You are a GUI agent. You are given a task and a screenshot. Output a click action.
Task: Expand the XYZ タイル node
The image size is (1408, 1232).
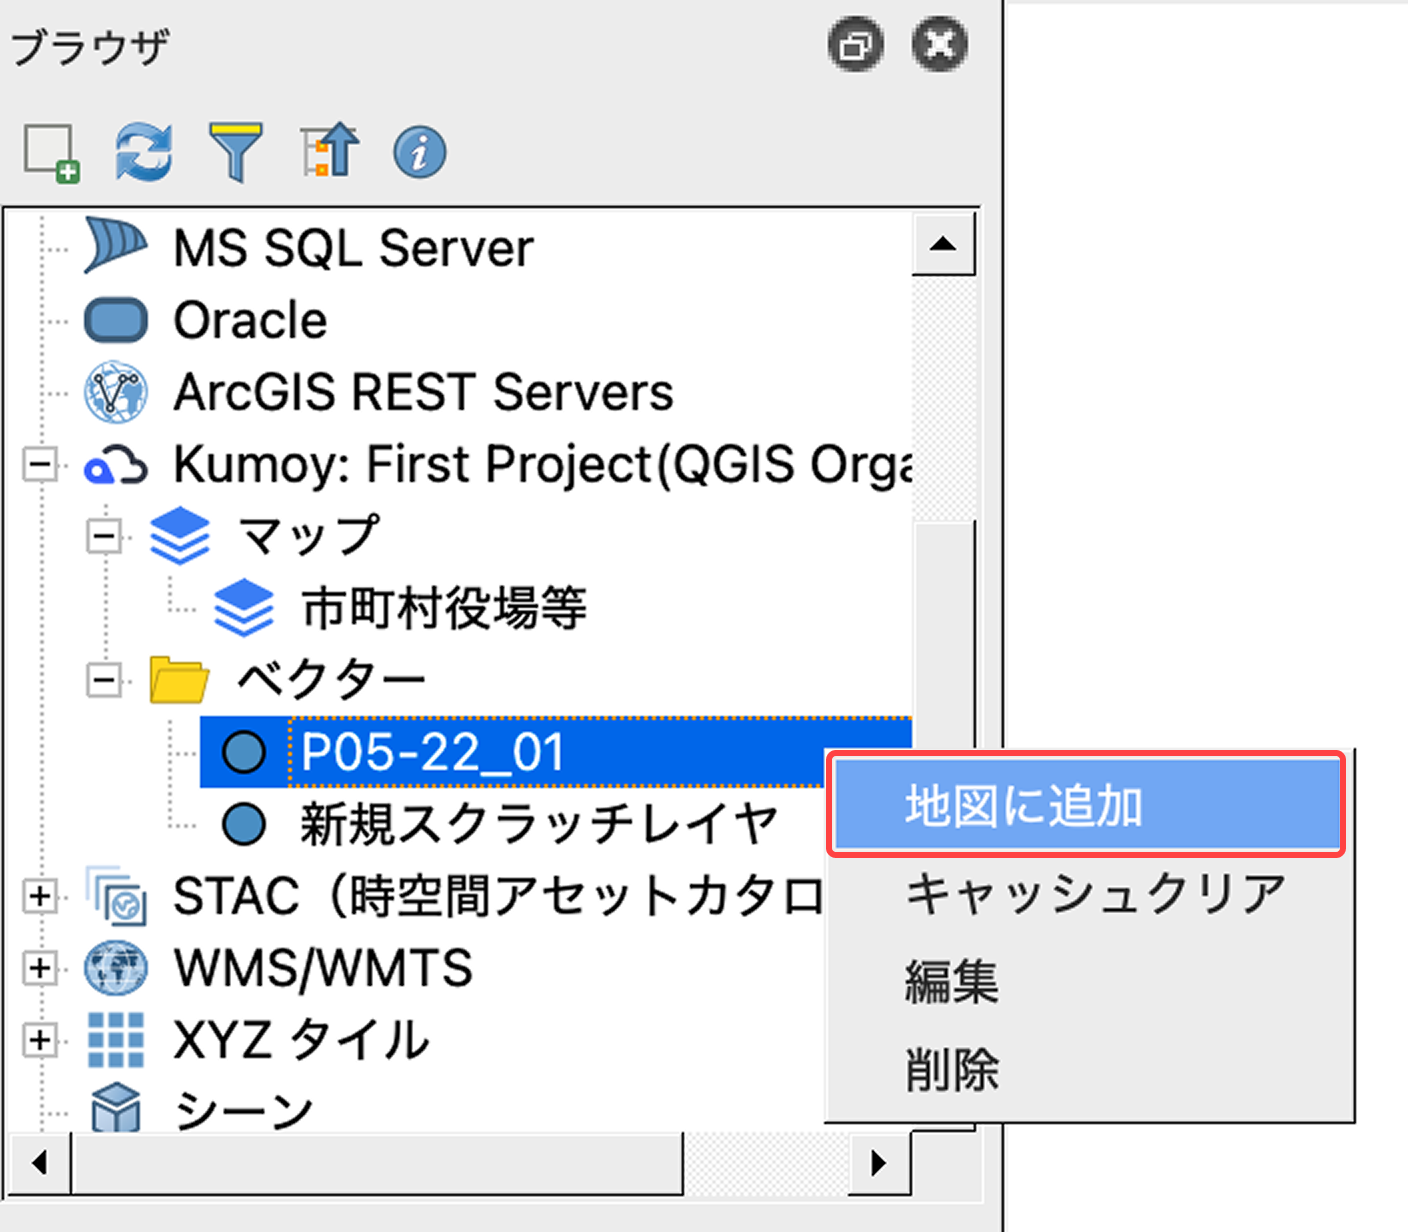click(x=40, y=1040)
